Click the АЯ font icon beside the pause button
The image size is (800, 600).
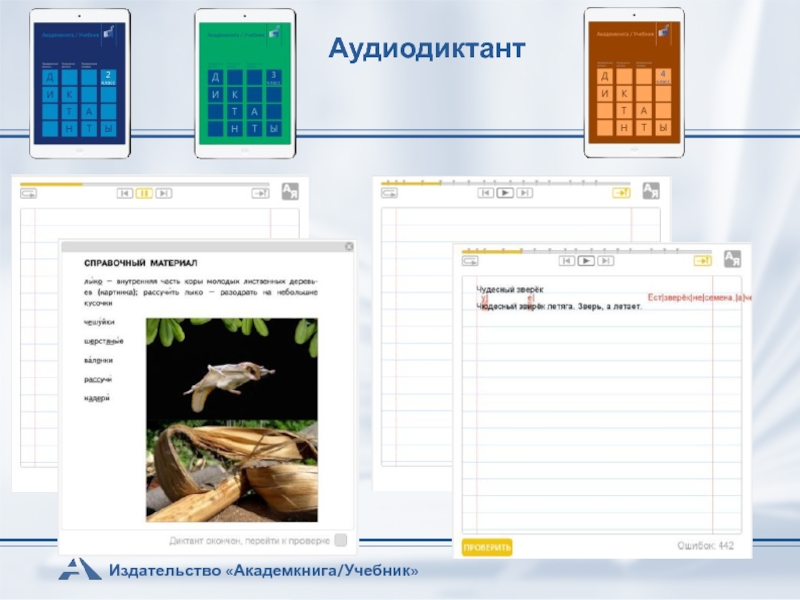(x=290, y=192)
